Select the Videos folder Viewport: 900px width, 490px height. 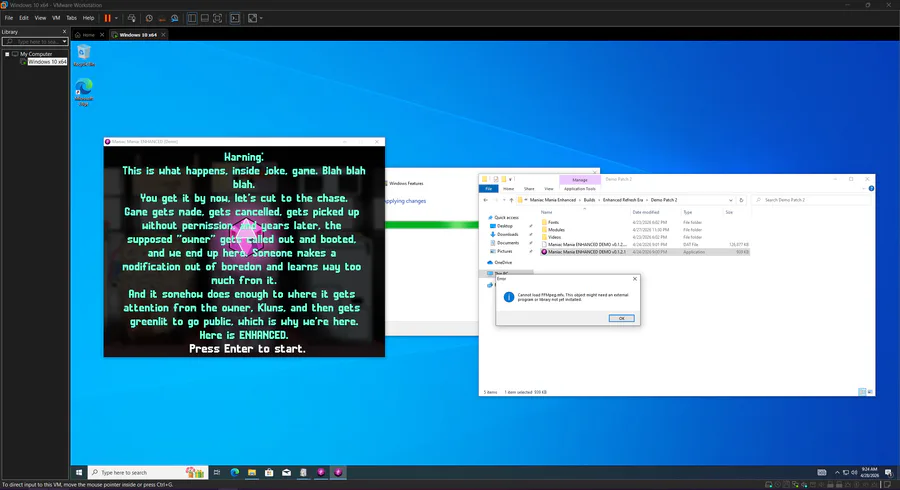pos(554,238)
